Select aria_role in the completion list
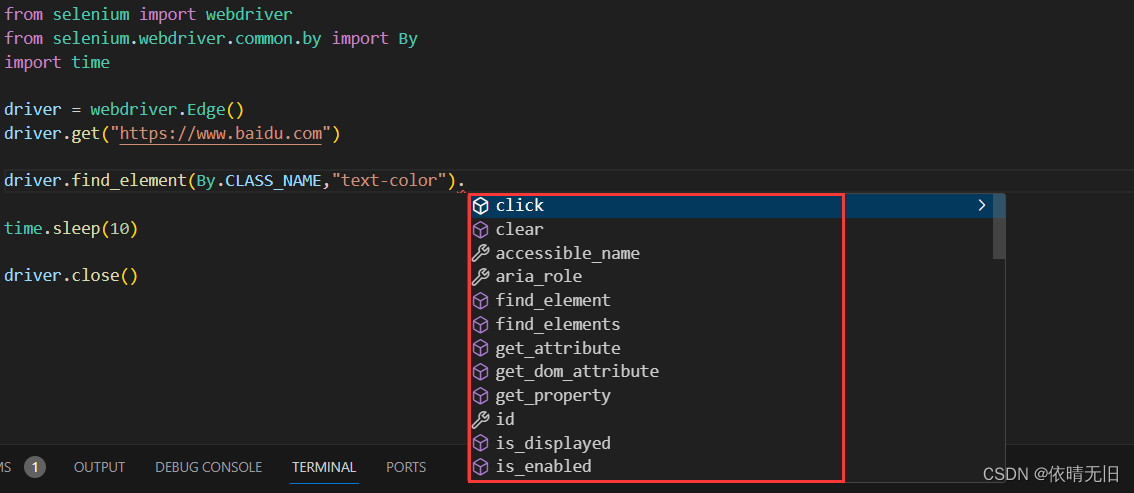The image size is (1134, 493). point(731,277)
